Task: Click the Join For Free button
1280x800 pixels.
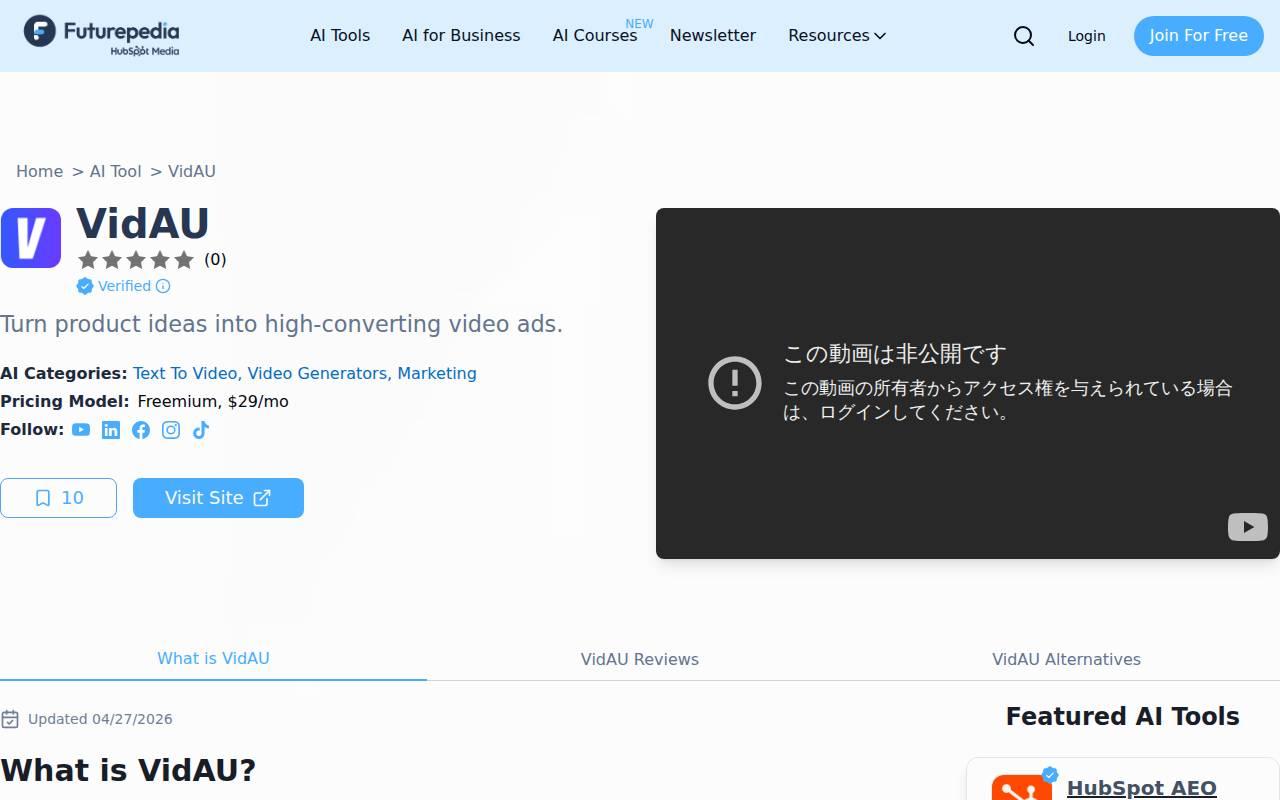Action: pos(1198,35)
